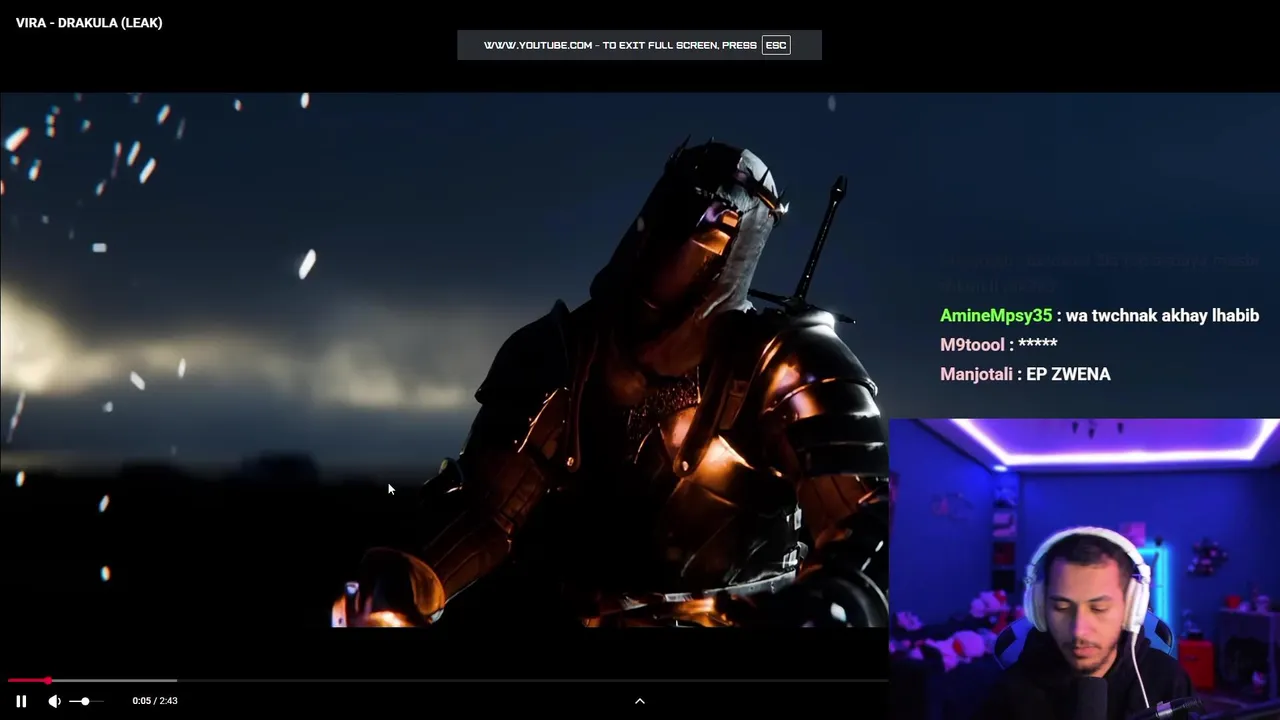Mute the video using the speaker icon
1280x720 pixels.
[54, 701]
